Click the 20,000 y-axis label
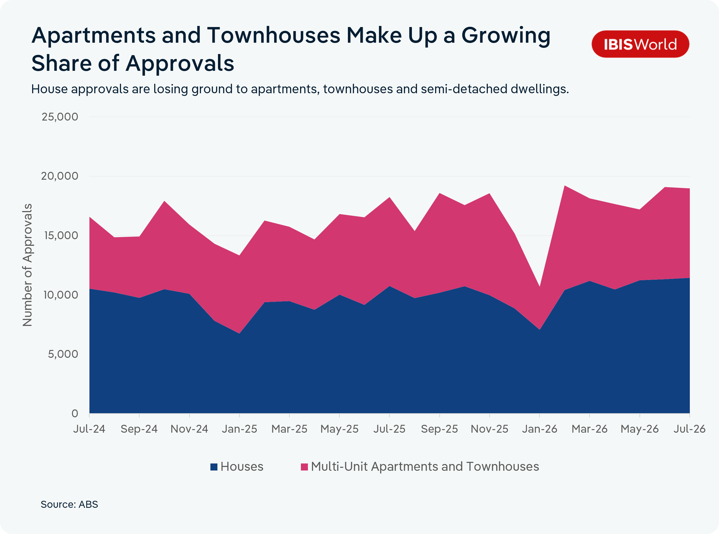The image size is (719, 534). point(60,176)
